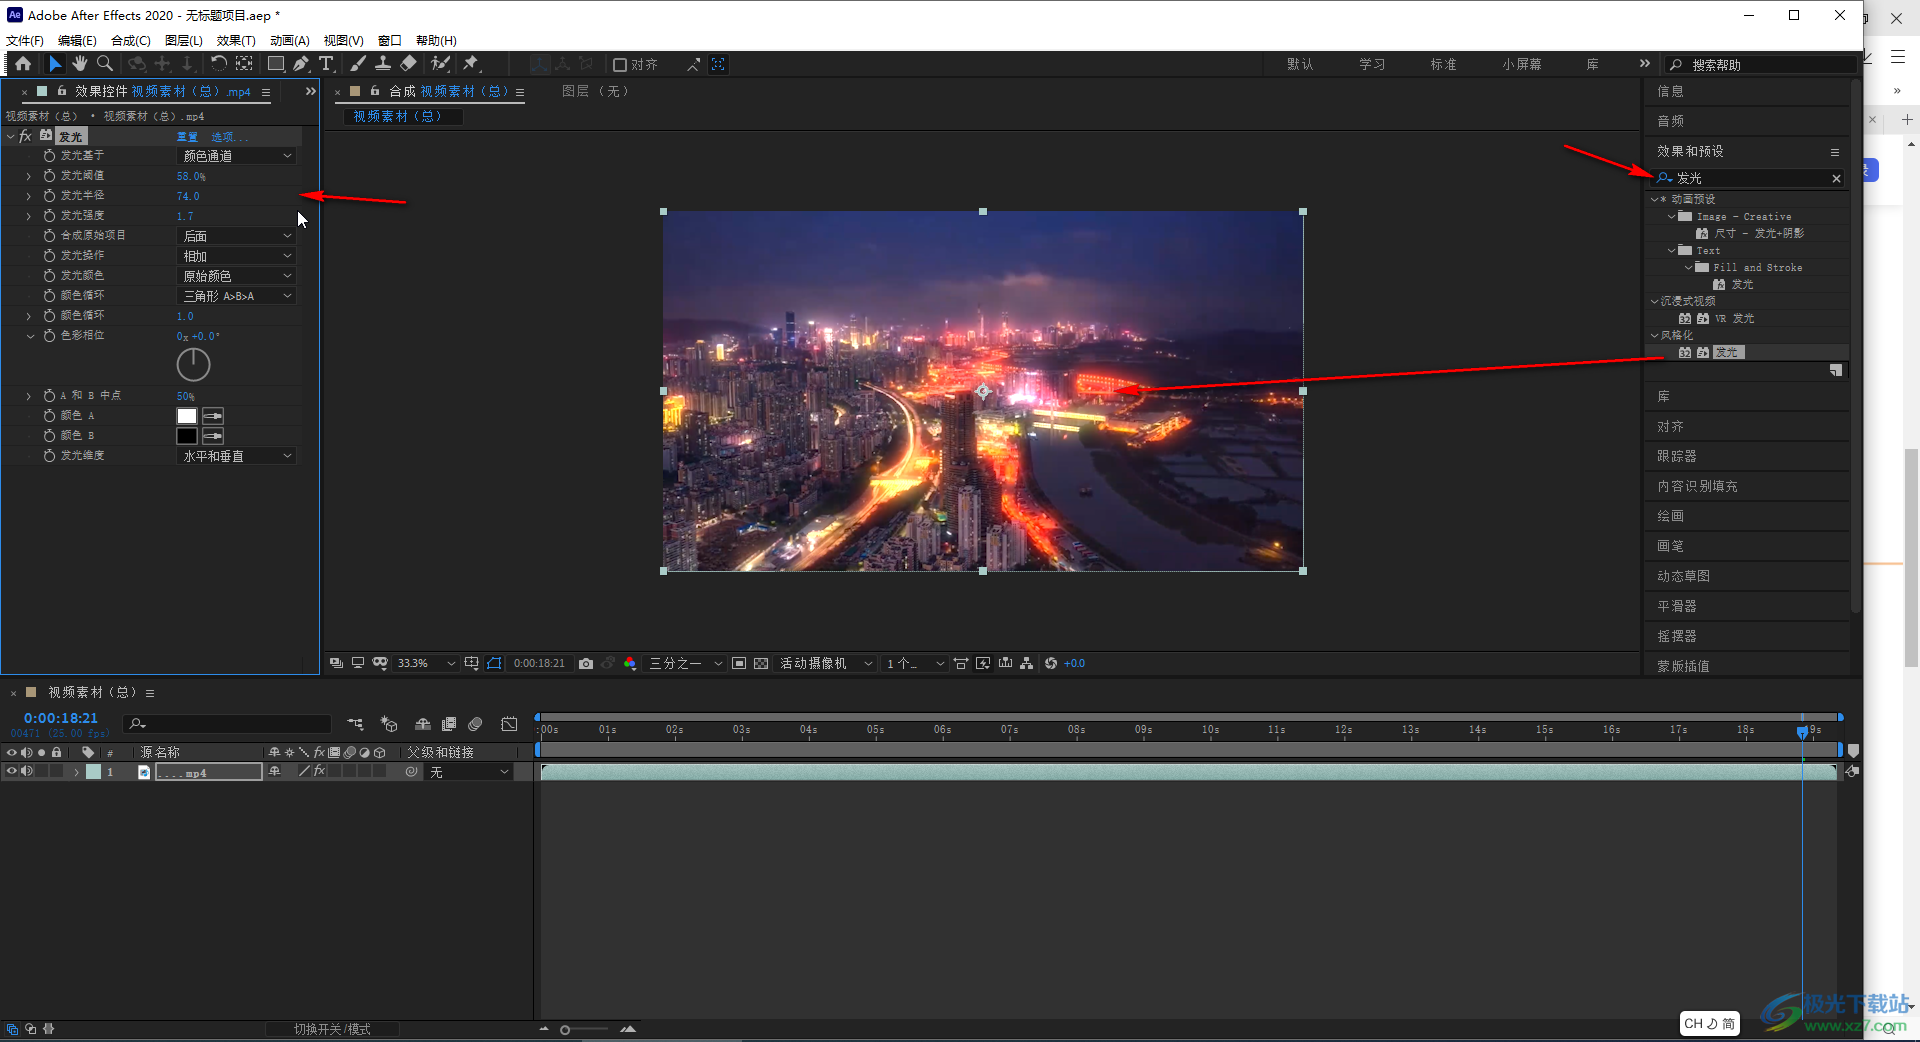This screenshot has height=1042, width=1920.
Task: Toggle stopwatch for 发光半径
Action: click(x=49, y=196)
